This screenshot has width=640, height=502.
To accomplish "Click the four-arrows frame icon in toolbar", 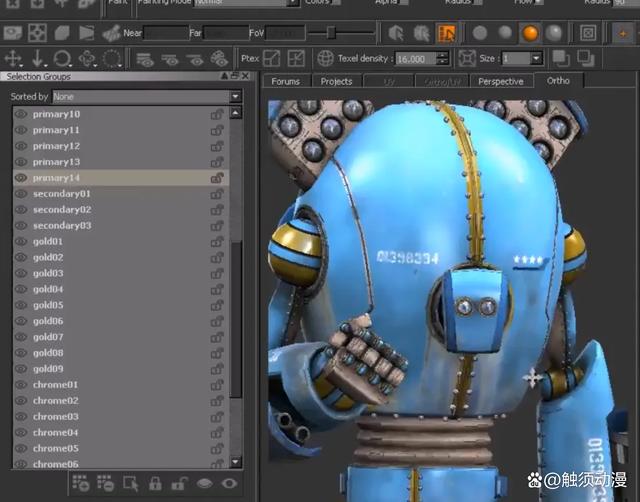I will (x=37, y=33).
